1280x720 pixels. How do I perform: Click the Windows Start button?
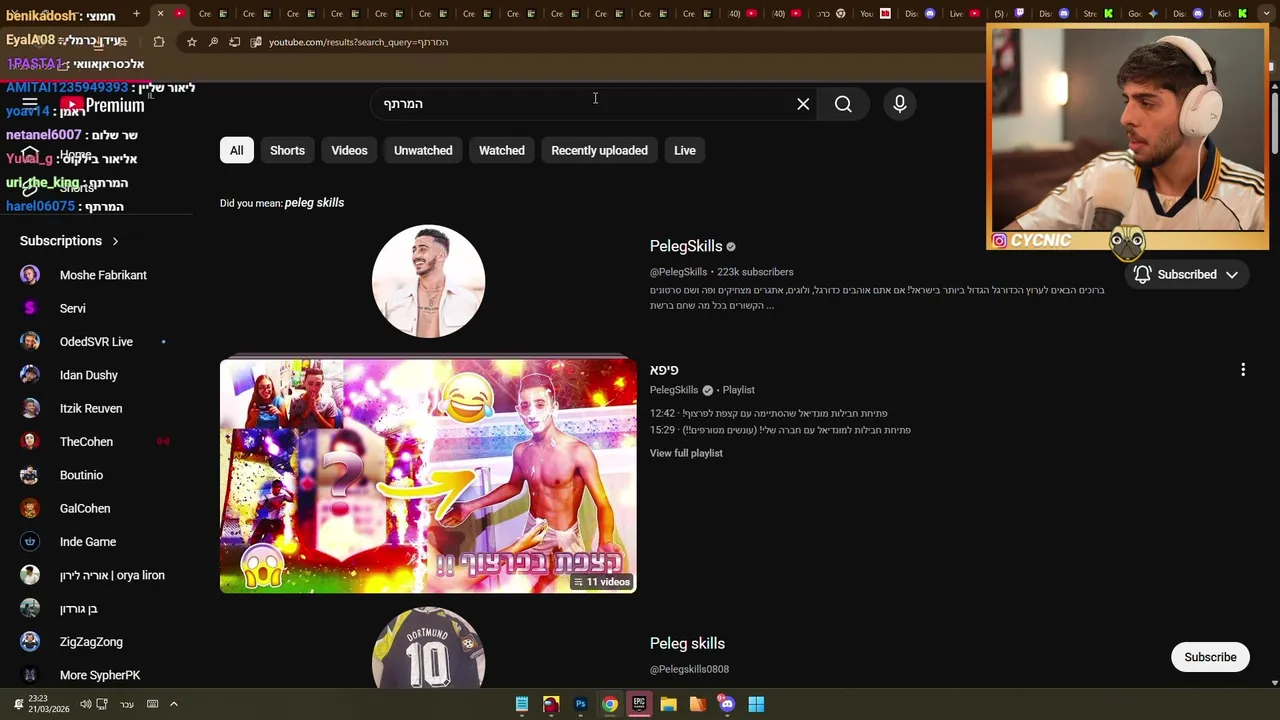pyautogui.click(x=756, y=704)
